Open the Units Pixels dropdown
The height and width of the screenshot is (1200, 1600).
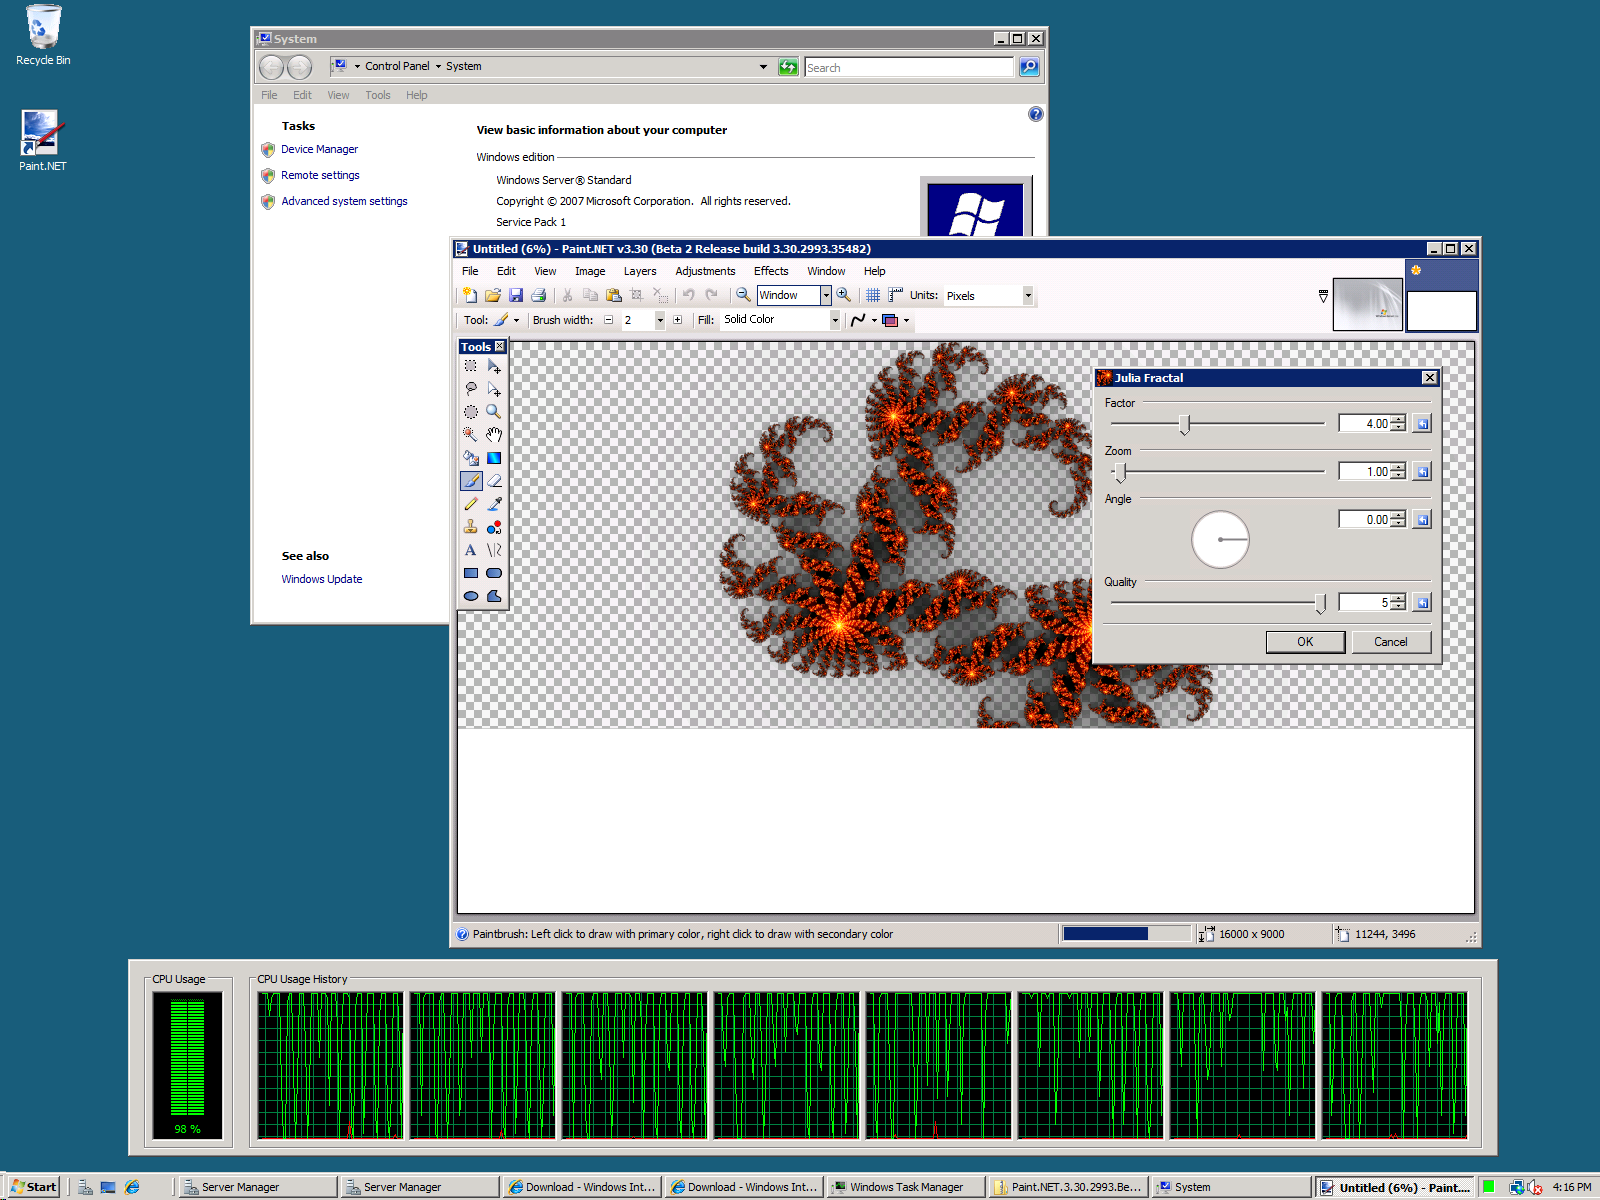[1027, 296]
